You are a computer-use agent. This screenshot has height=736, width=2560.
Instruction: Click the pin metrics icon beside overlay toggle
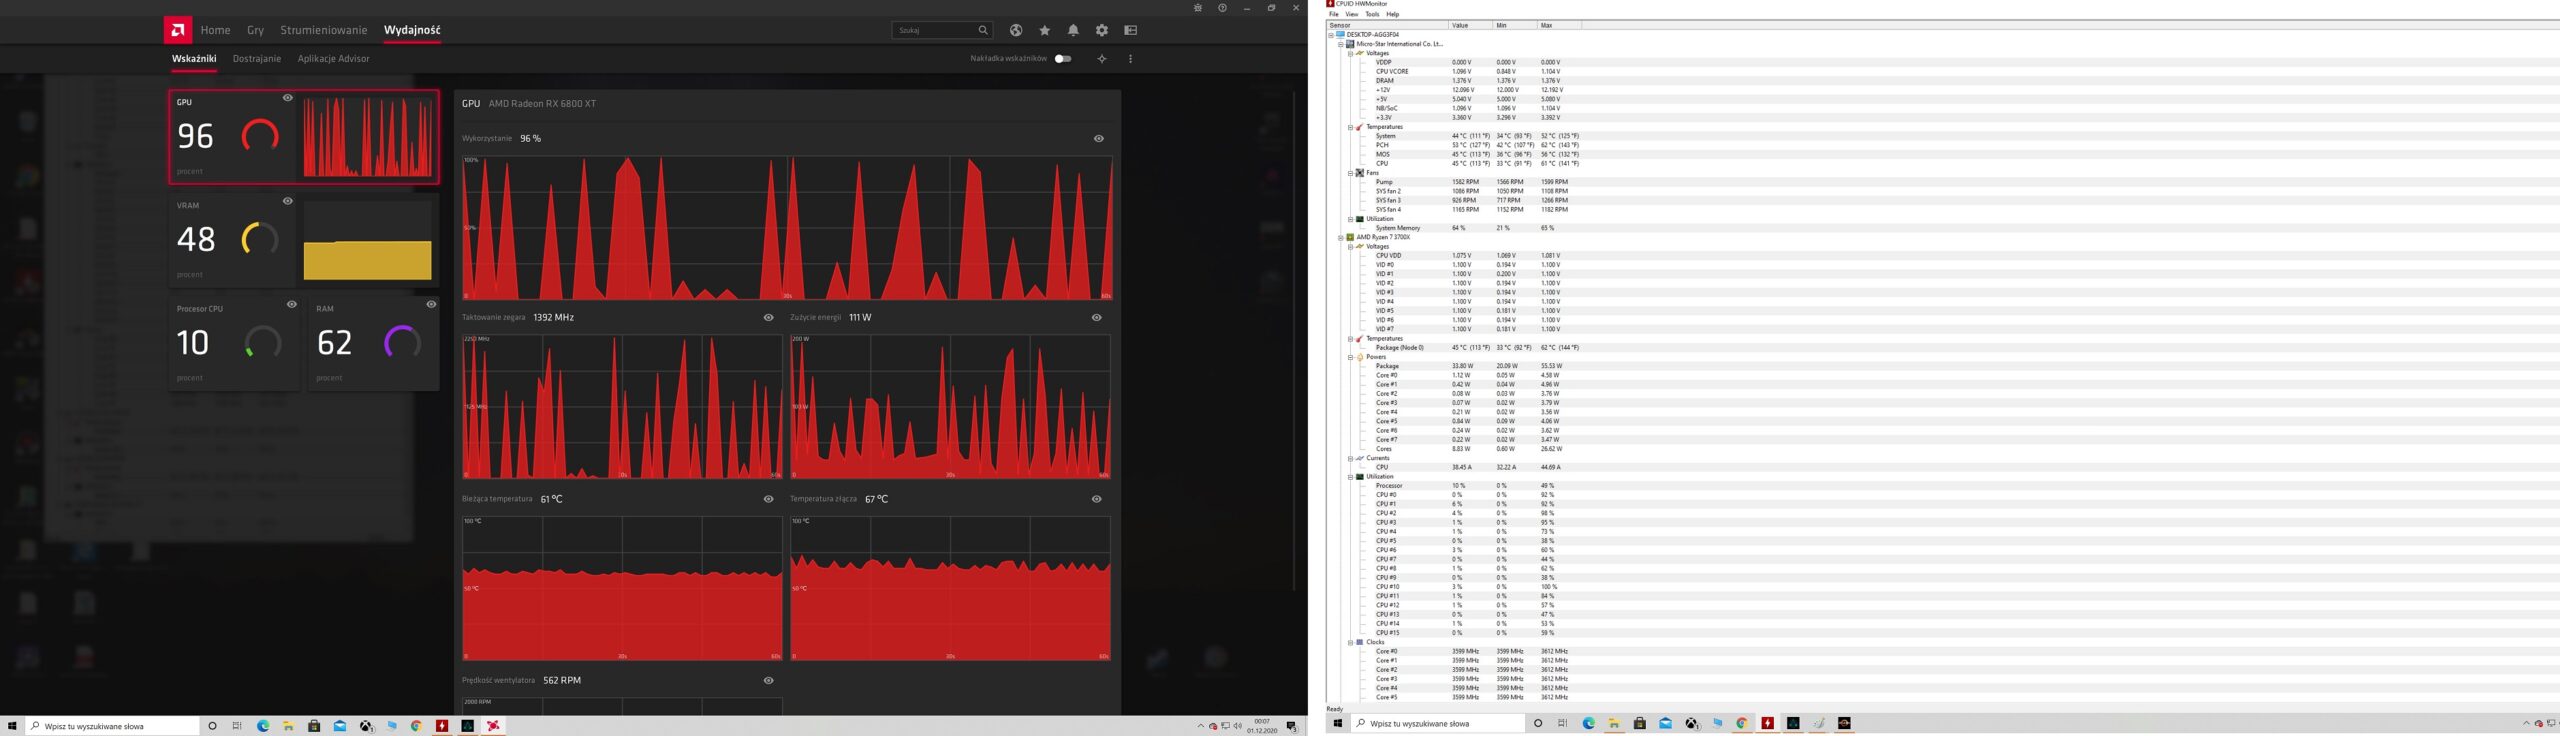1102,59
